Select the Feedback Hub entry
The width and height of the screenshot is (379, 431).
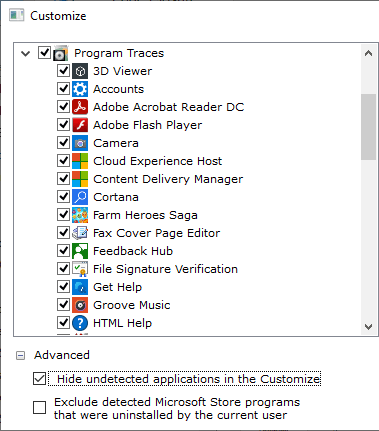(x=133, y=251)
